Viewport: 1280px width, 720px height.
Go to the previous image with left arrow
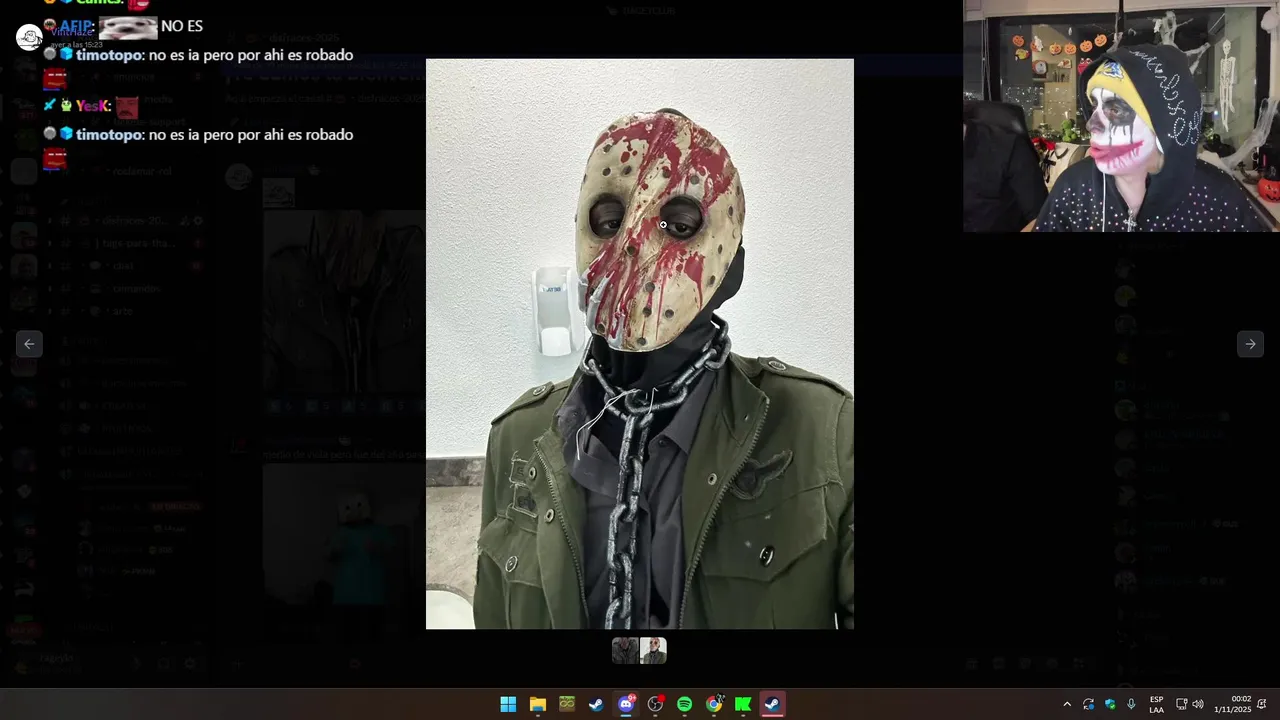click(29, 344)
